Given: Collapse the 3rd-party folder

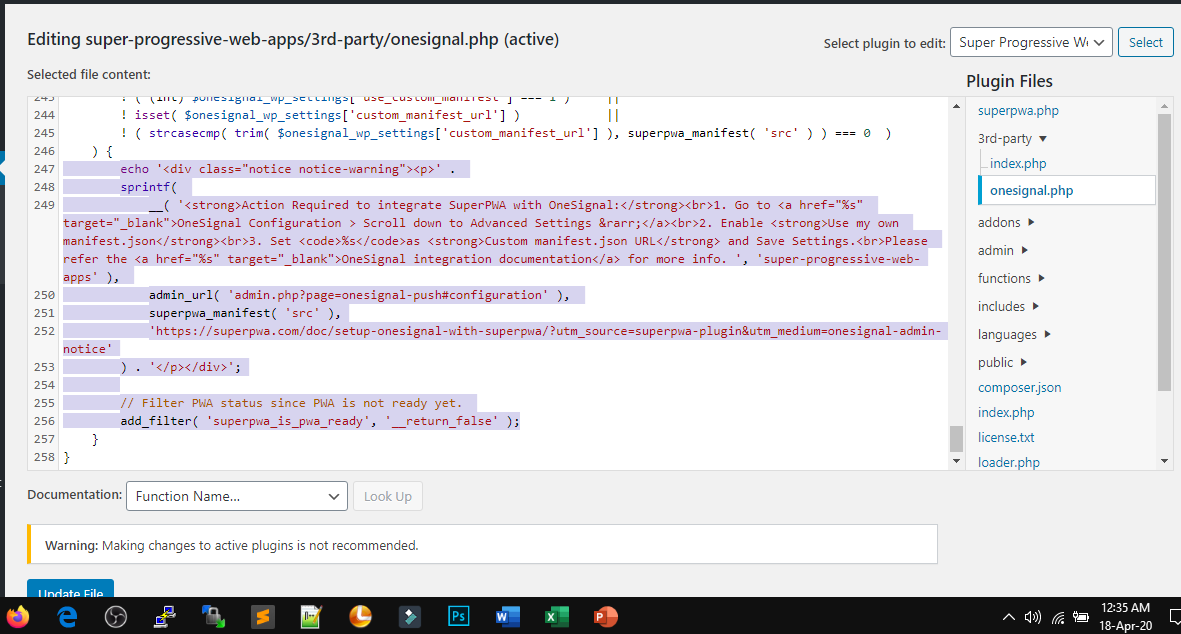Looking at the screenshot, I should 1012,139.
